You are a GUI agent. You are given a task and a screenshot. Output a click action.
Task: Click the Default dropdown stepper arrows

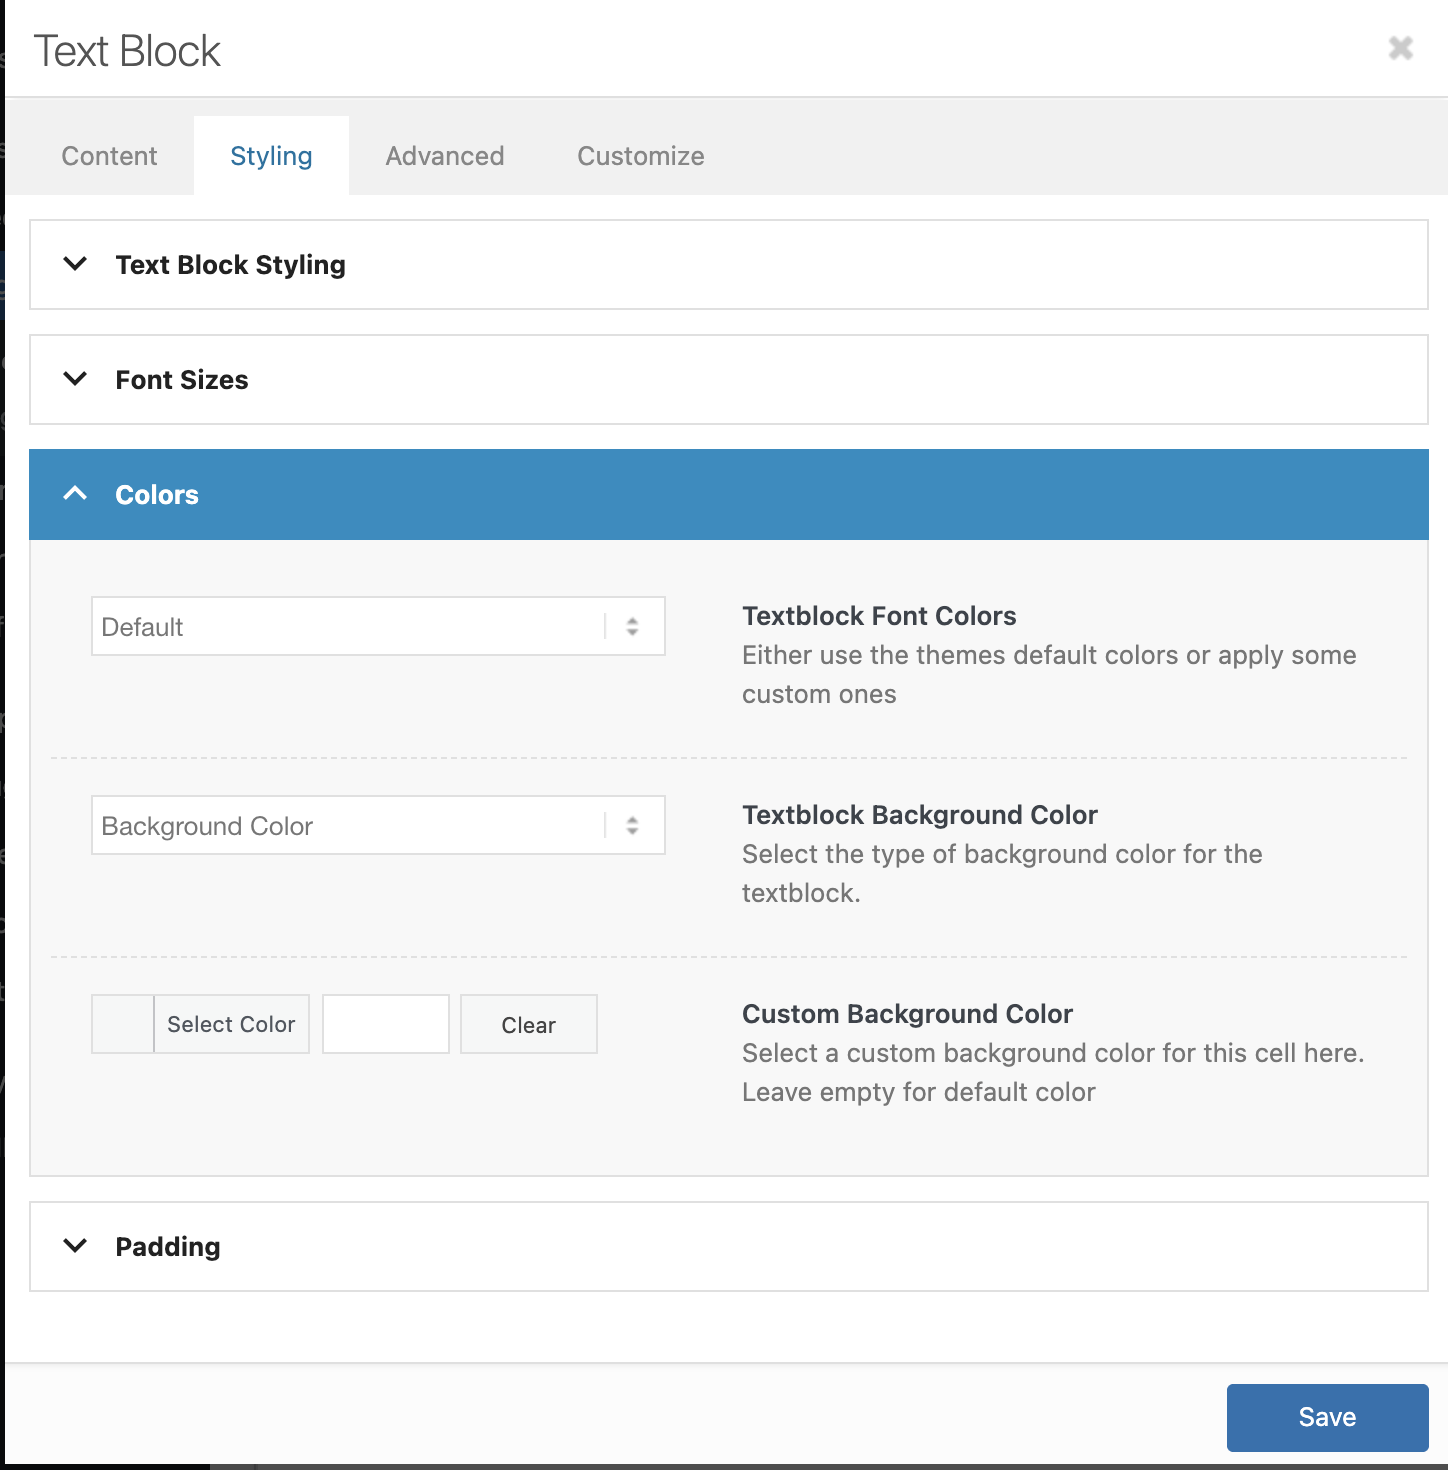point(632,627)
